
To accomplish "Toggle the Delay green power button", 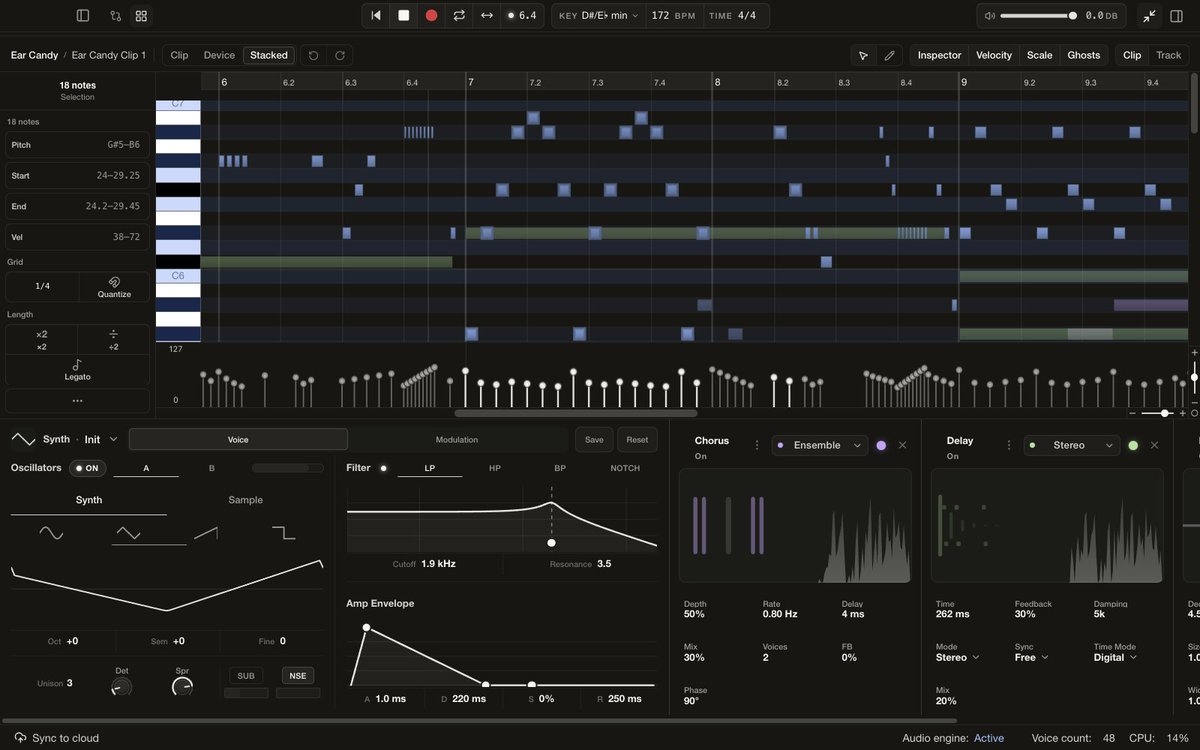I will tap(1133, 445).
